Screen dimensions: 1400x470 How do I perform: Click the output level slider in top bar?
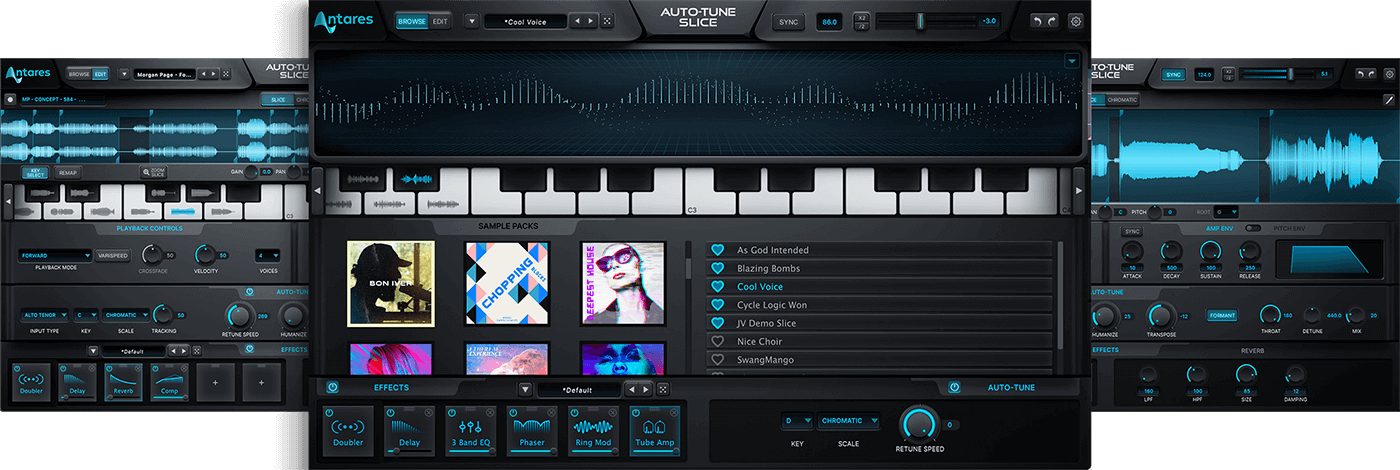coord(919,21)
